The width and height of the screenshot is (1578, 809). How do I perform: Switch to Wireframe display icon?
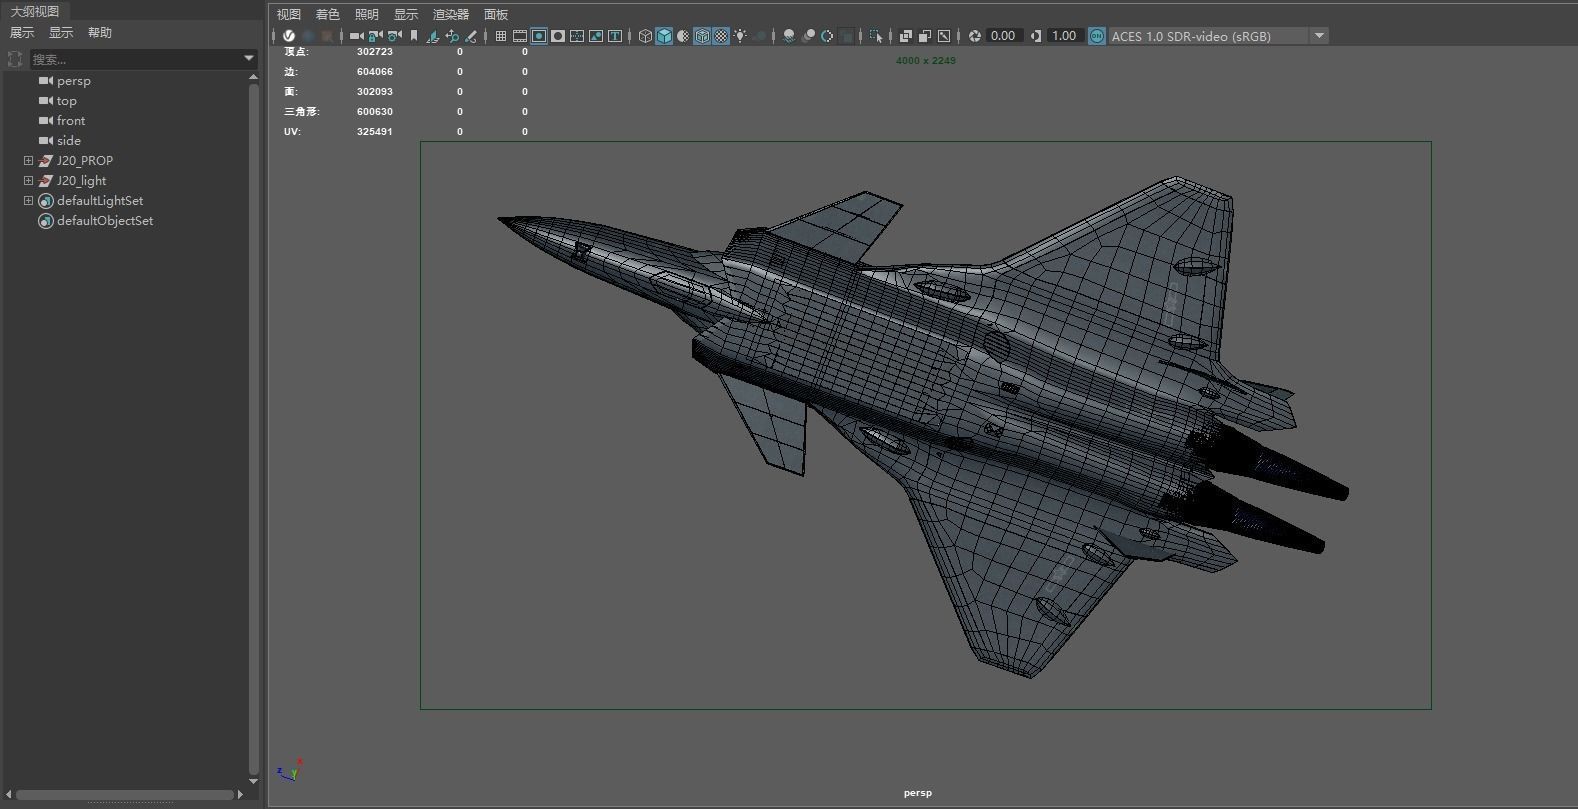[645, 36]
